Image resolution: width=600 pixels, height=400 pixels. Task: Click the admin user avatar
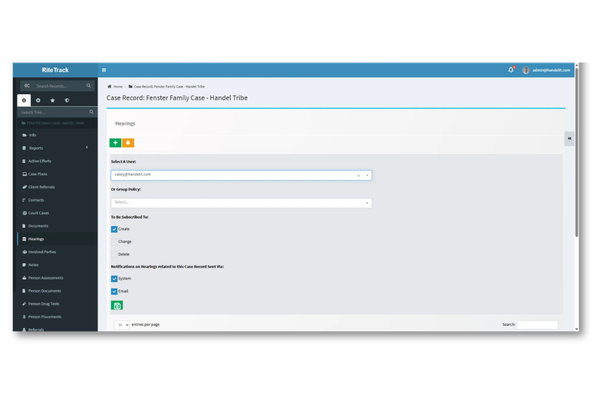coord(526,70)
